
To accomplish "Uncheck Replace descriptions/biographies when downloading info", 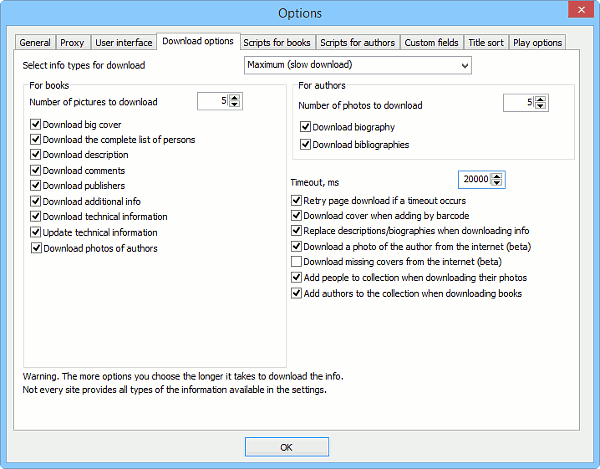I will click(x=297, y=231).
